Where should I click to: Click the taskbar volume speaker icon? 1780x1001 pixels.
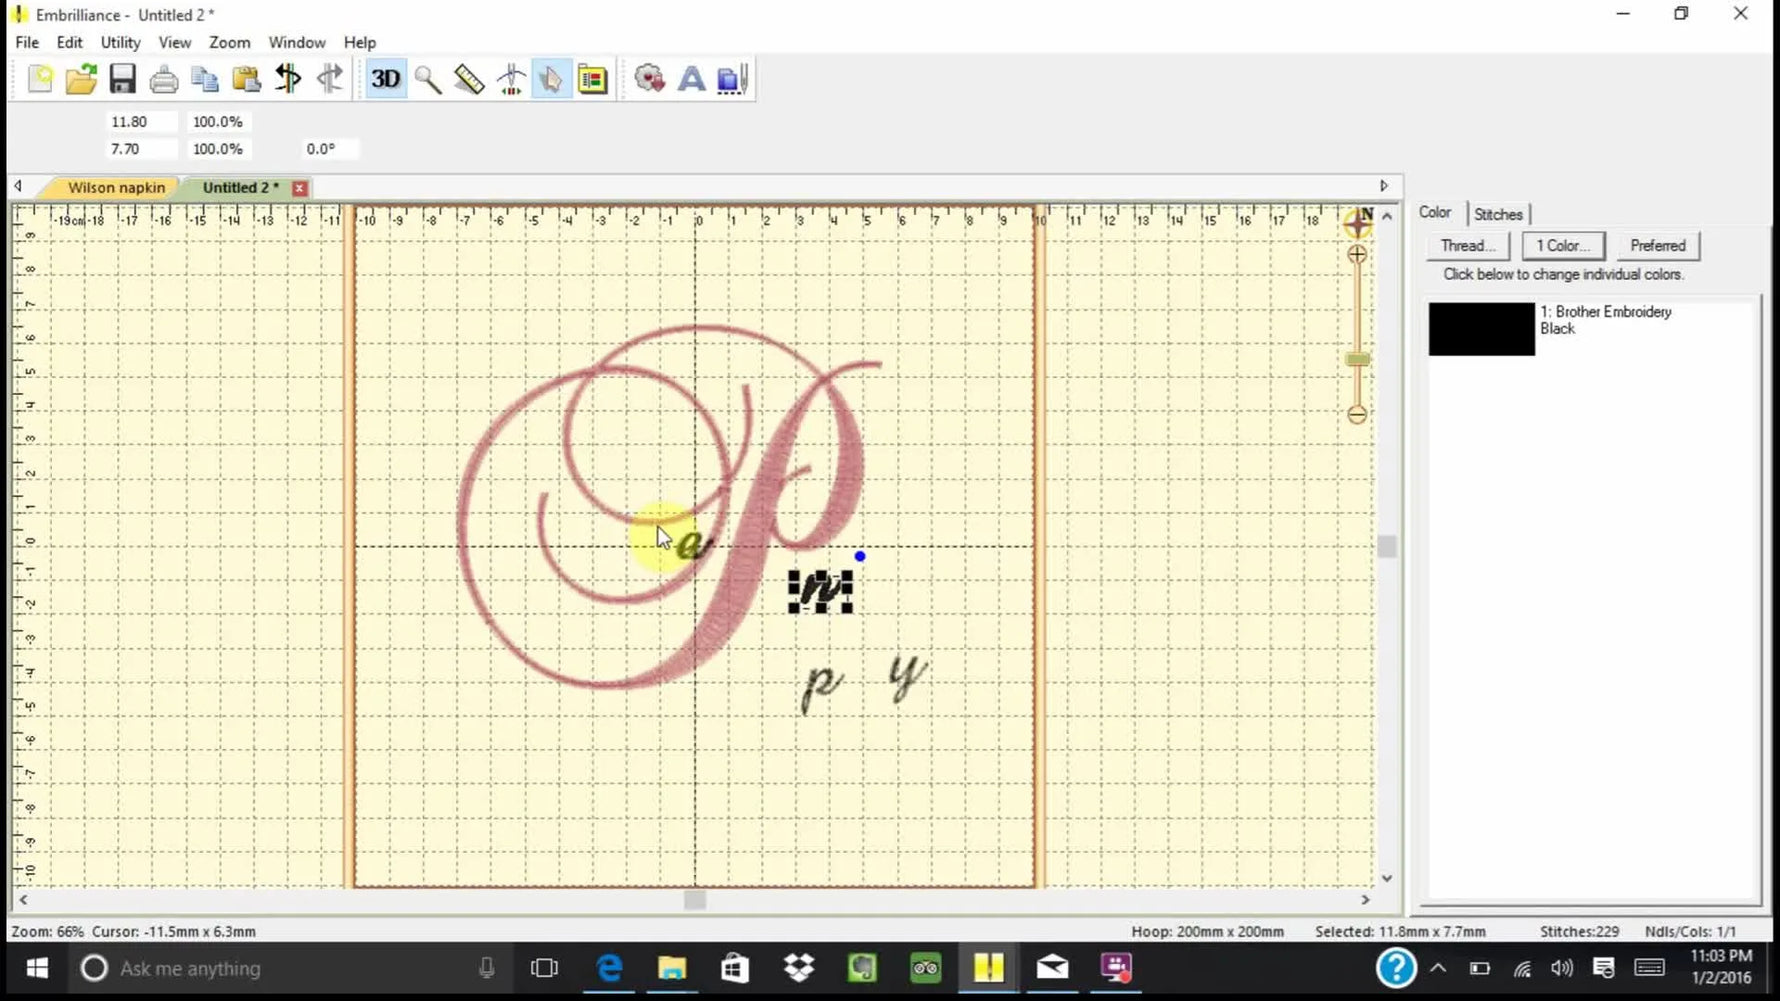click(x=1562, y=968)
